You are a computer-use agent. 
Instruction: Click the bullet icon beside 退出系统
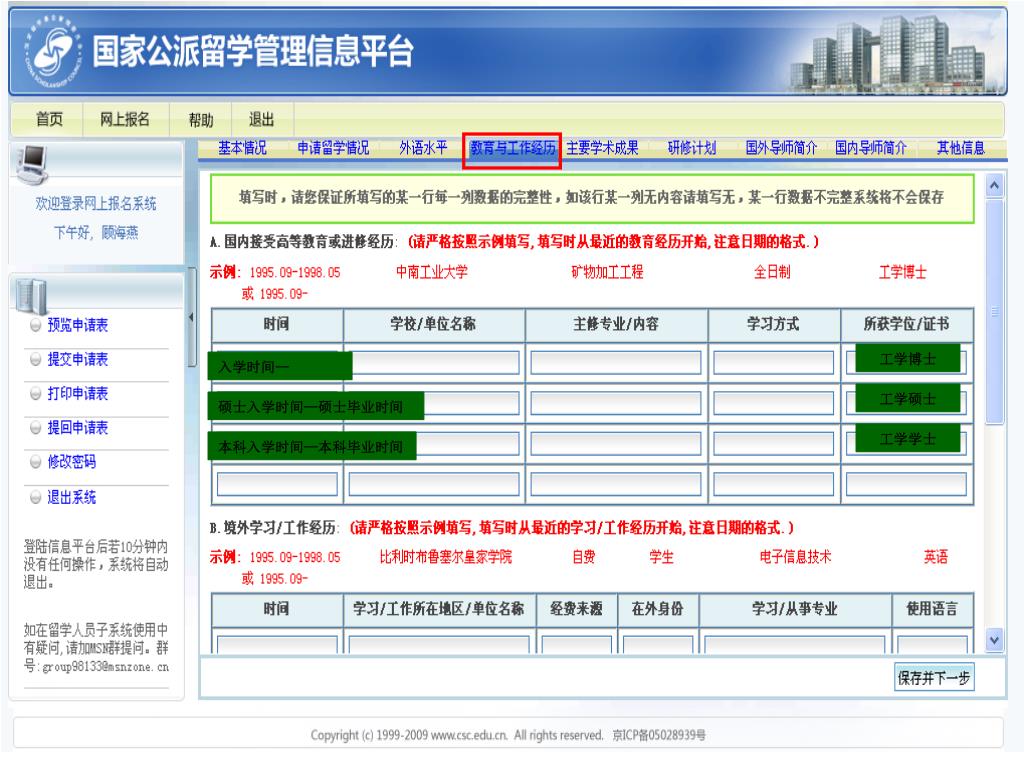pos(35,497)
